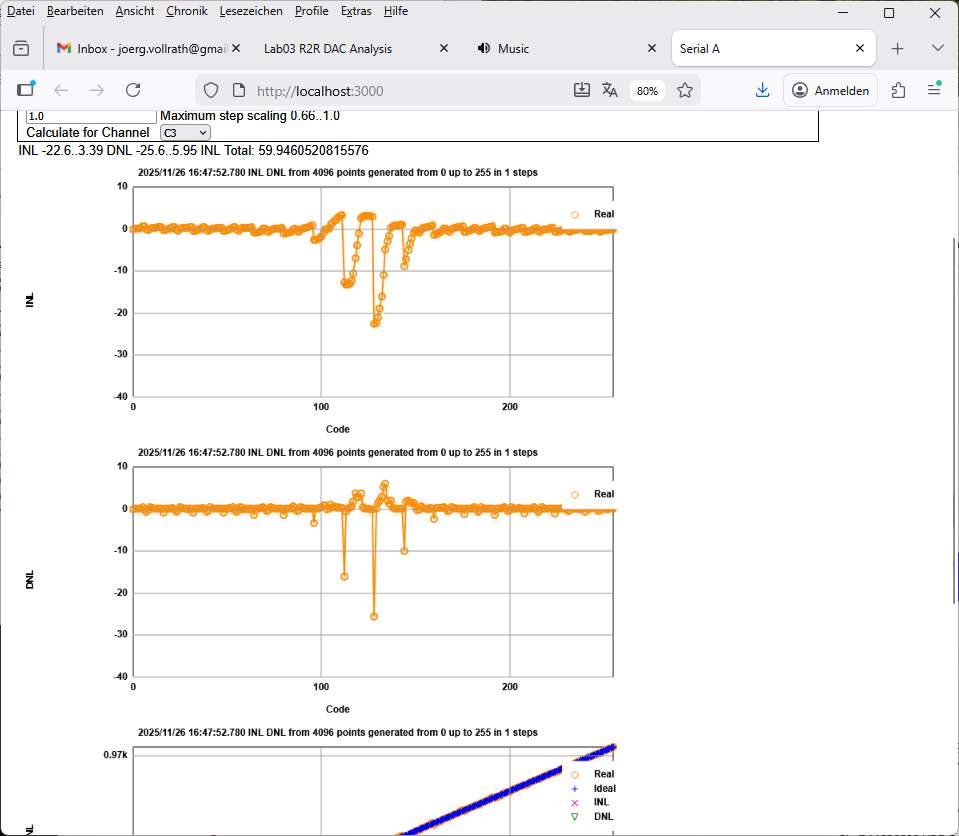Screen dimensions: 959x836
Task: Click the translate page icon
Action: pyautogui.click(x=610, y=90)
